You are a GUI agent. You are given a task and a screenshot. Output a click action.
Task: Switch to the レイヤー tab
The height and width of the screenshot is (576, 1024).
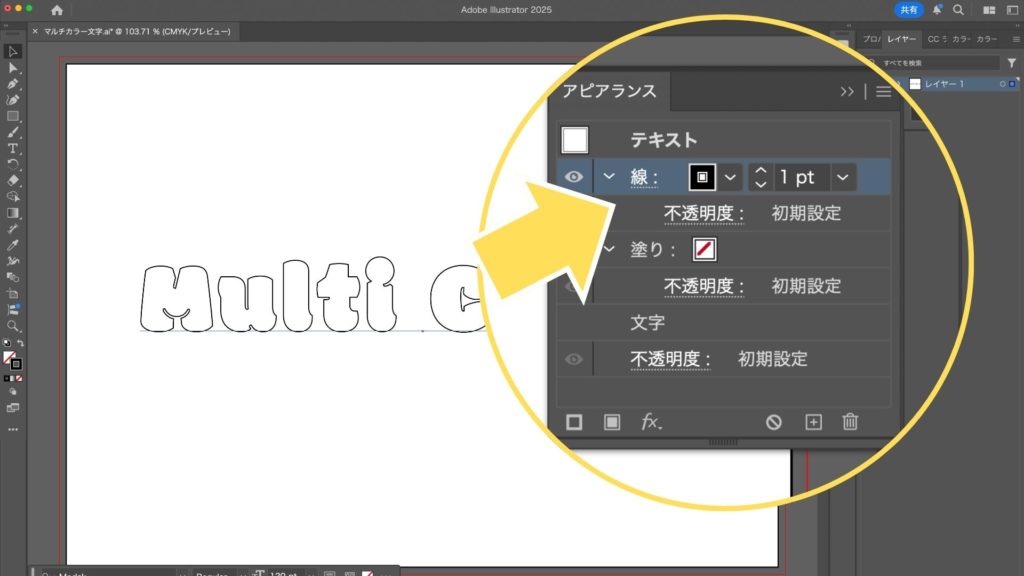pyautogui.click(x=903, y=39)
